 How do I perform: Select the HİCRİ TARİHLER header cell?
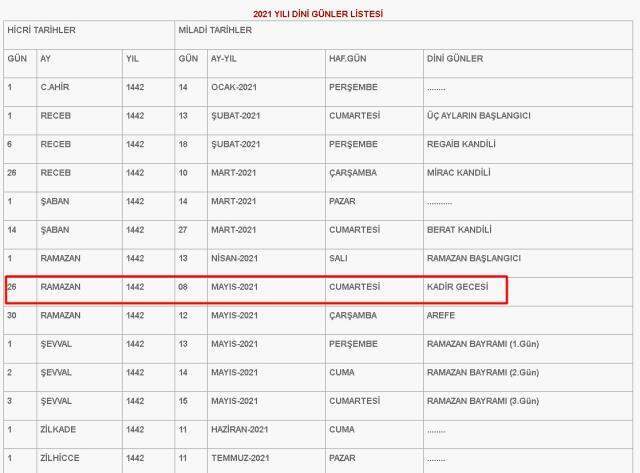pyautogui.click(x=89, y=35)
